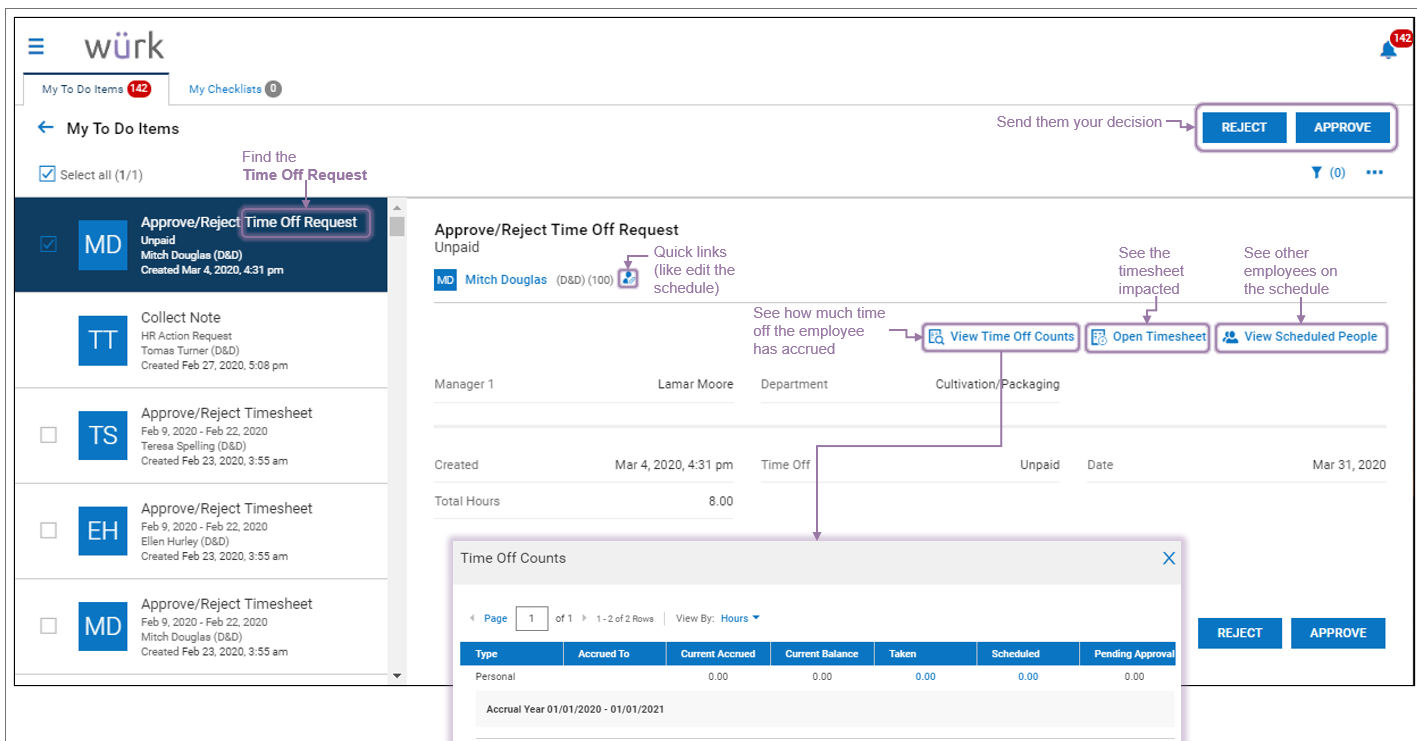This screenshot has height=741, width=1417.
Task: Sort by the Accrued To column header
Action: (615, 654)
